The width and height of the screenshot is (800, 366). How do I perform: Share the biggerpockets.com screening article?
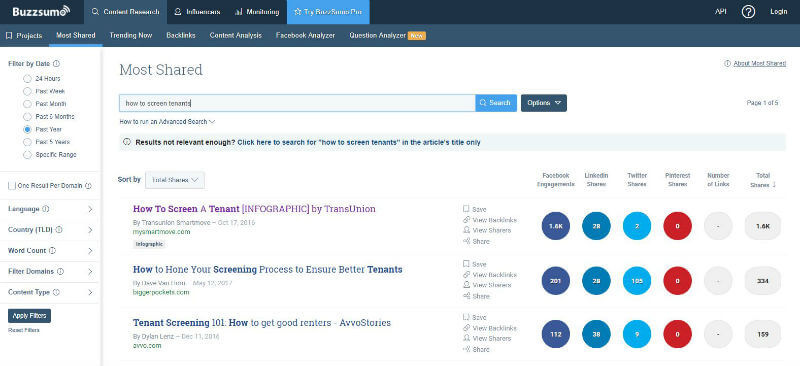click(x=476, y=296)
